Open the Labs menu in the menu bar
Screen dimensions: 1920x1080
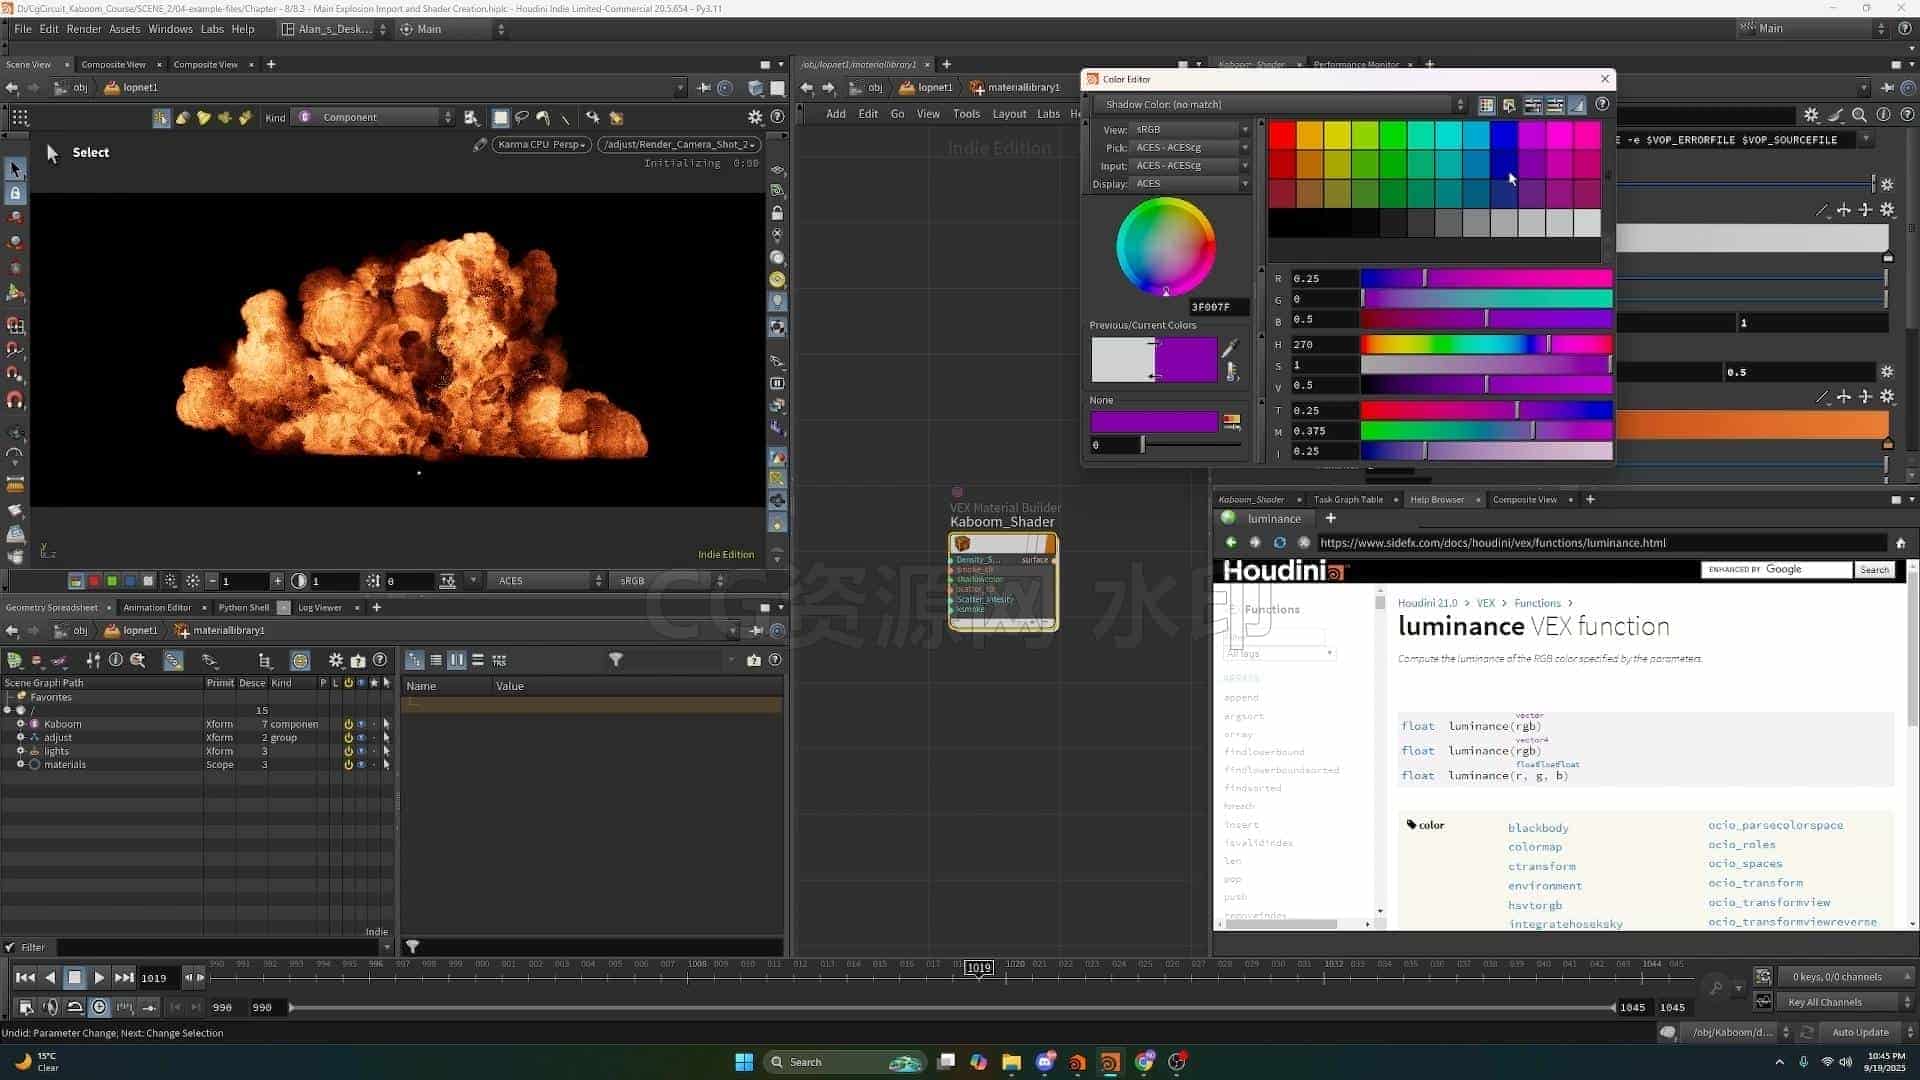tap(212, 29)
